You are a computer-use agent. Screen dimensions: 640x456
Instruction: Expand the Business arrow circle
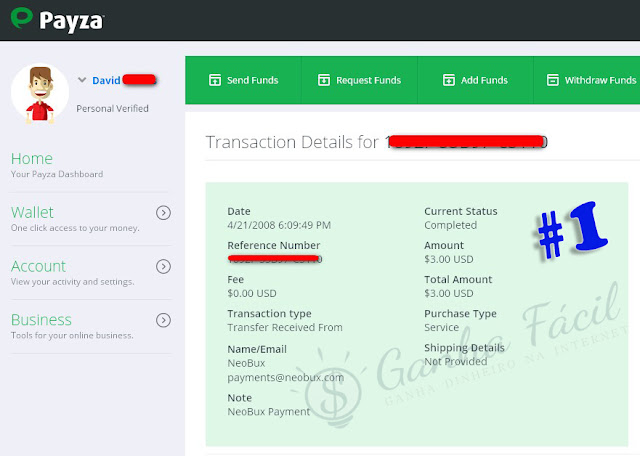tap(163, 320)
